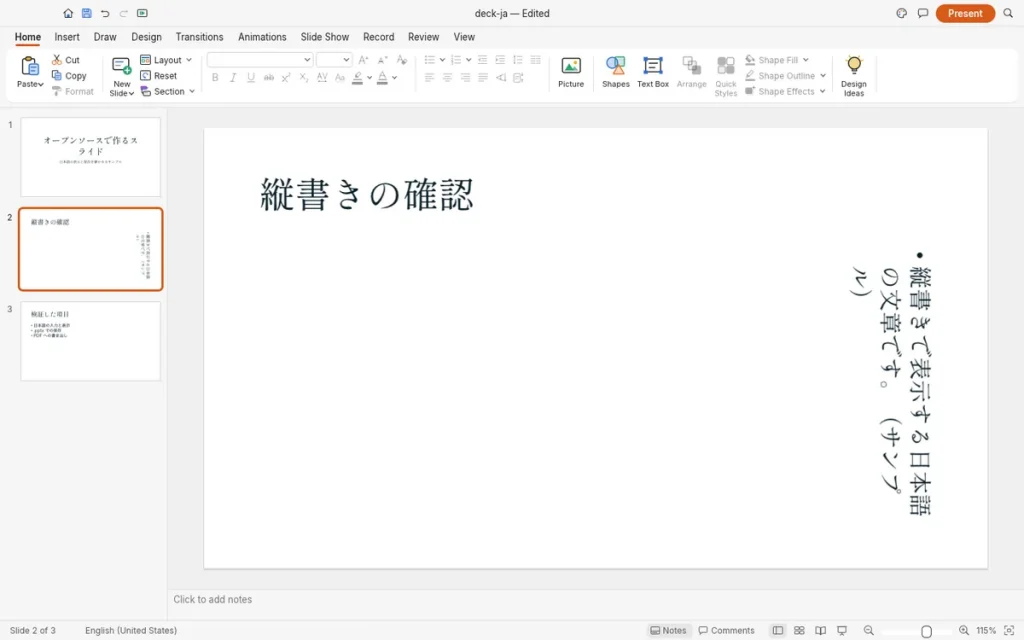The image size is (1024, 640).
Task: Start slideshow from title bar icon
Action: tap(142, 13)
